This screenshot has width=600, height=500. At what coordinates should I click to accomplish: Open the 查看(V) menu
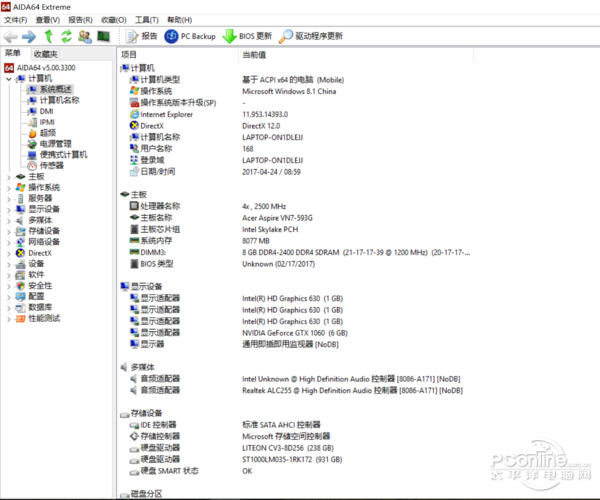[48, 20]
